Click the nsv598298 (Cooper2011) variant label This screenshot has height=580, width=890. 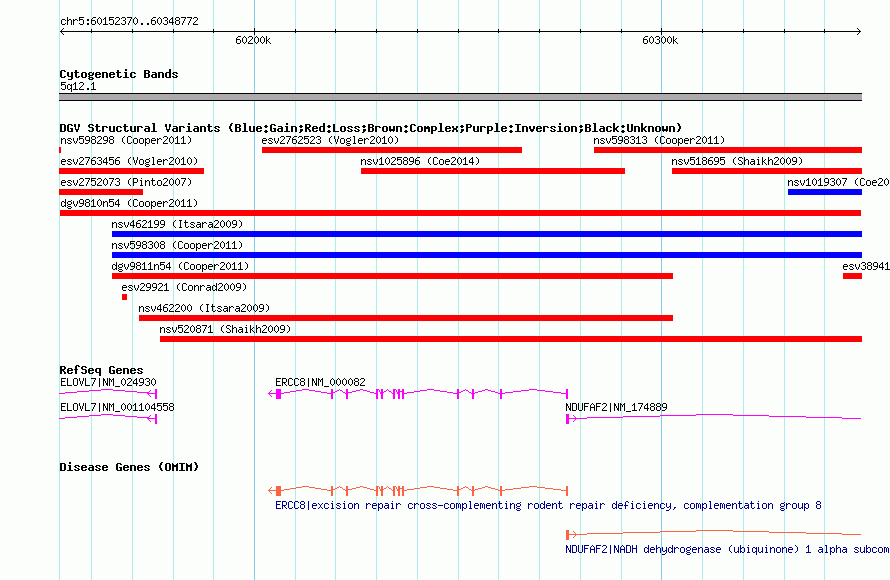(126, 140)
